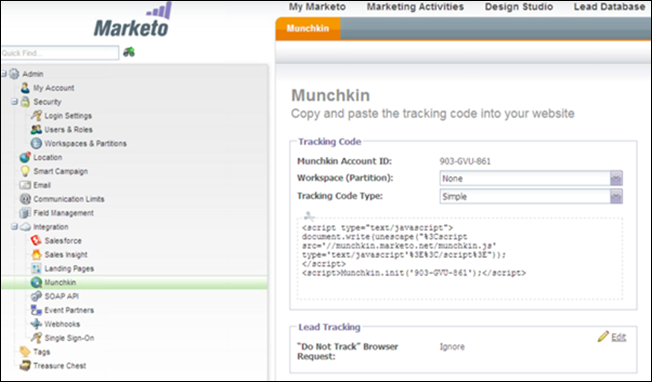Click the Ignore value for Do Not Track

(452, 347)
